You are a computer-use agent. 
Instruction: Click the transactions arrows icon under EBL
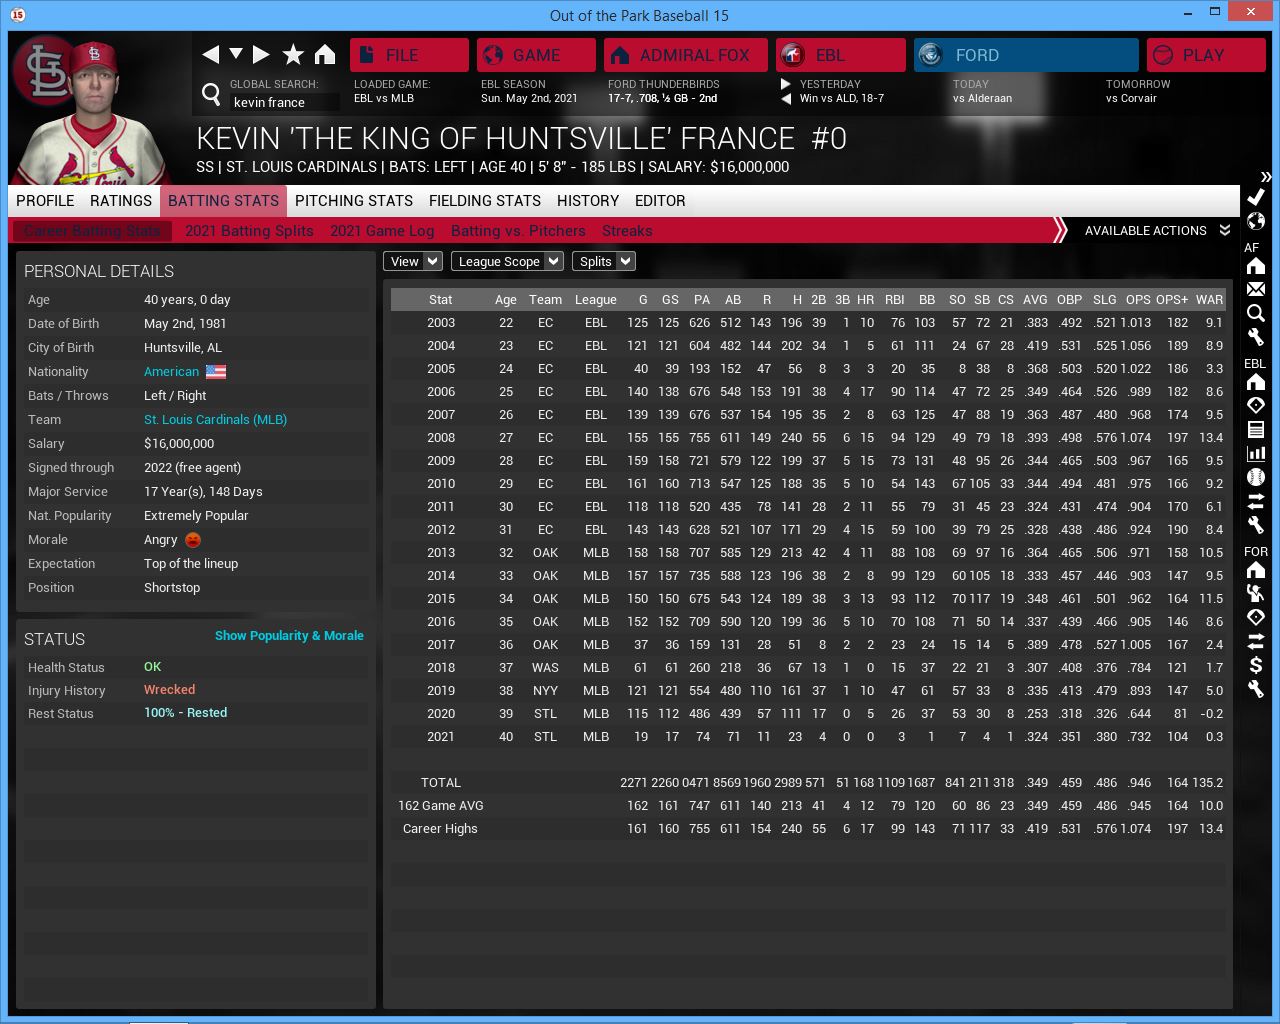tap(1256, 500)
